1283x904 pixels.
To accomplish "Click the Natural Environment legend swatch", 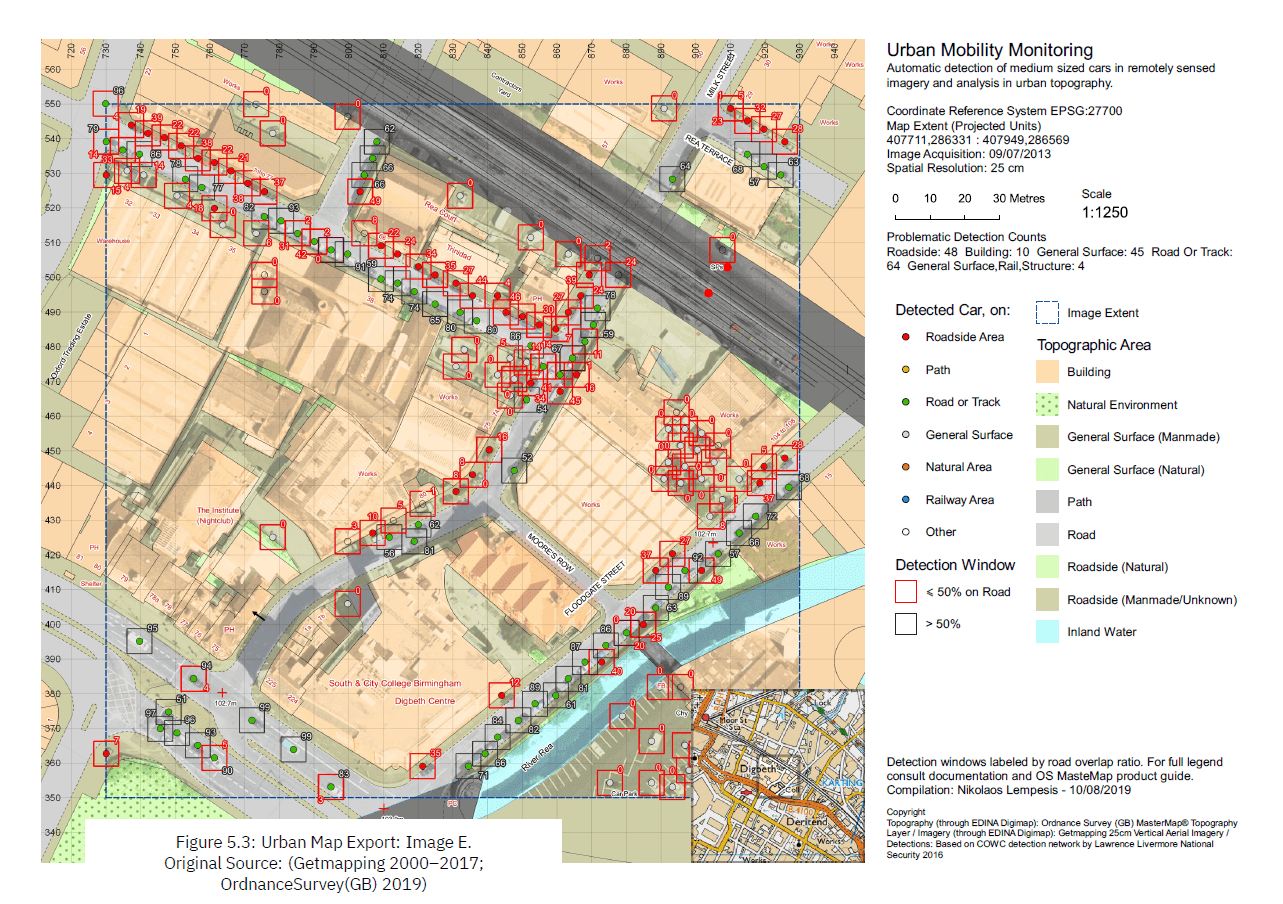I will click(1047, 405).
